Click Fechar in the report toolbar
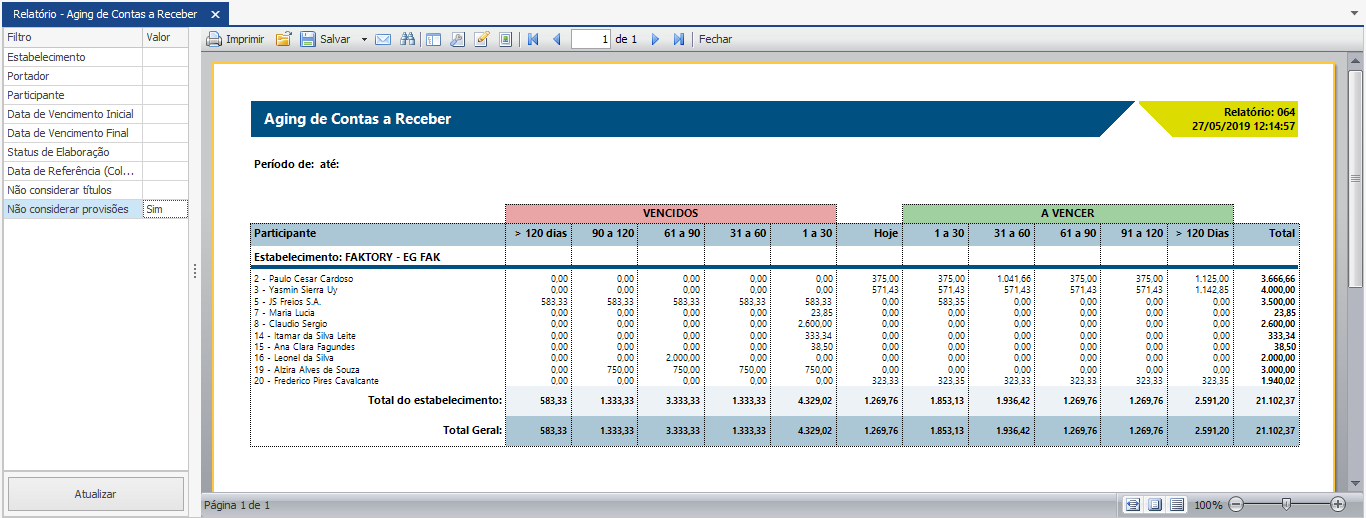This screenshot has width=1366, height=518. (715, 39)
